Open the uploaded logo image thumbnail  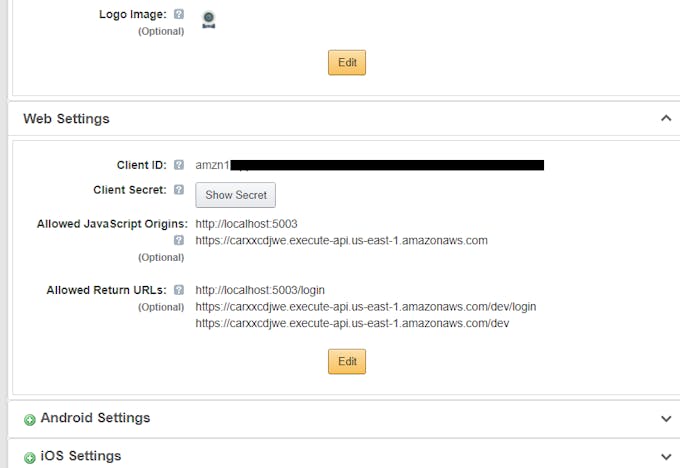click(209, 20)
